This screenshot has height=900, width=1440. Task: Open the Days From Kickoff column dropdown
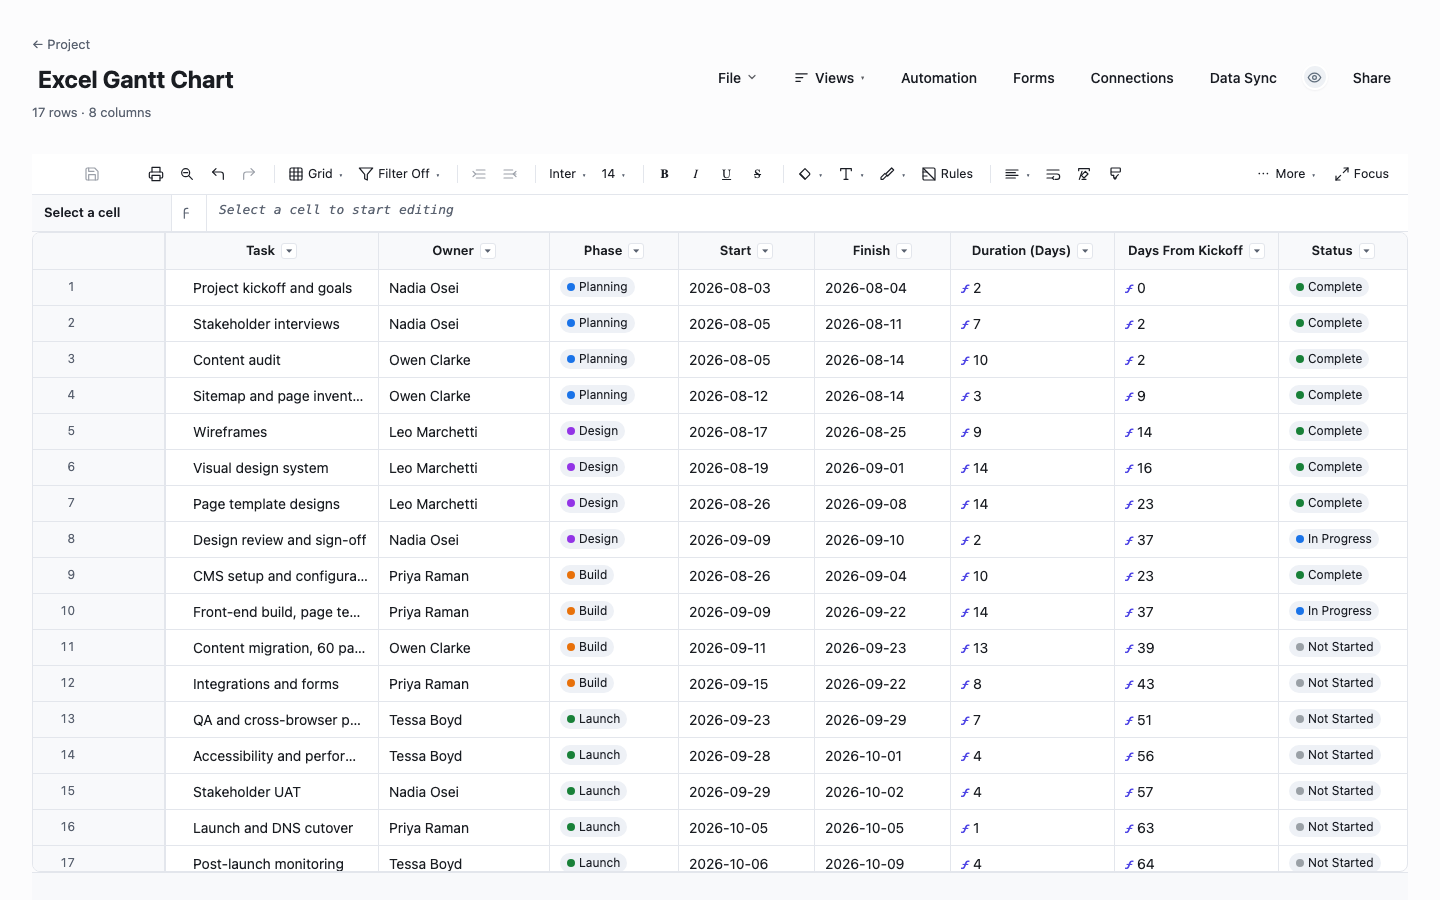(x=1257, y=251)
